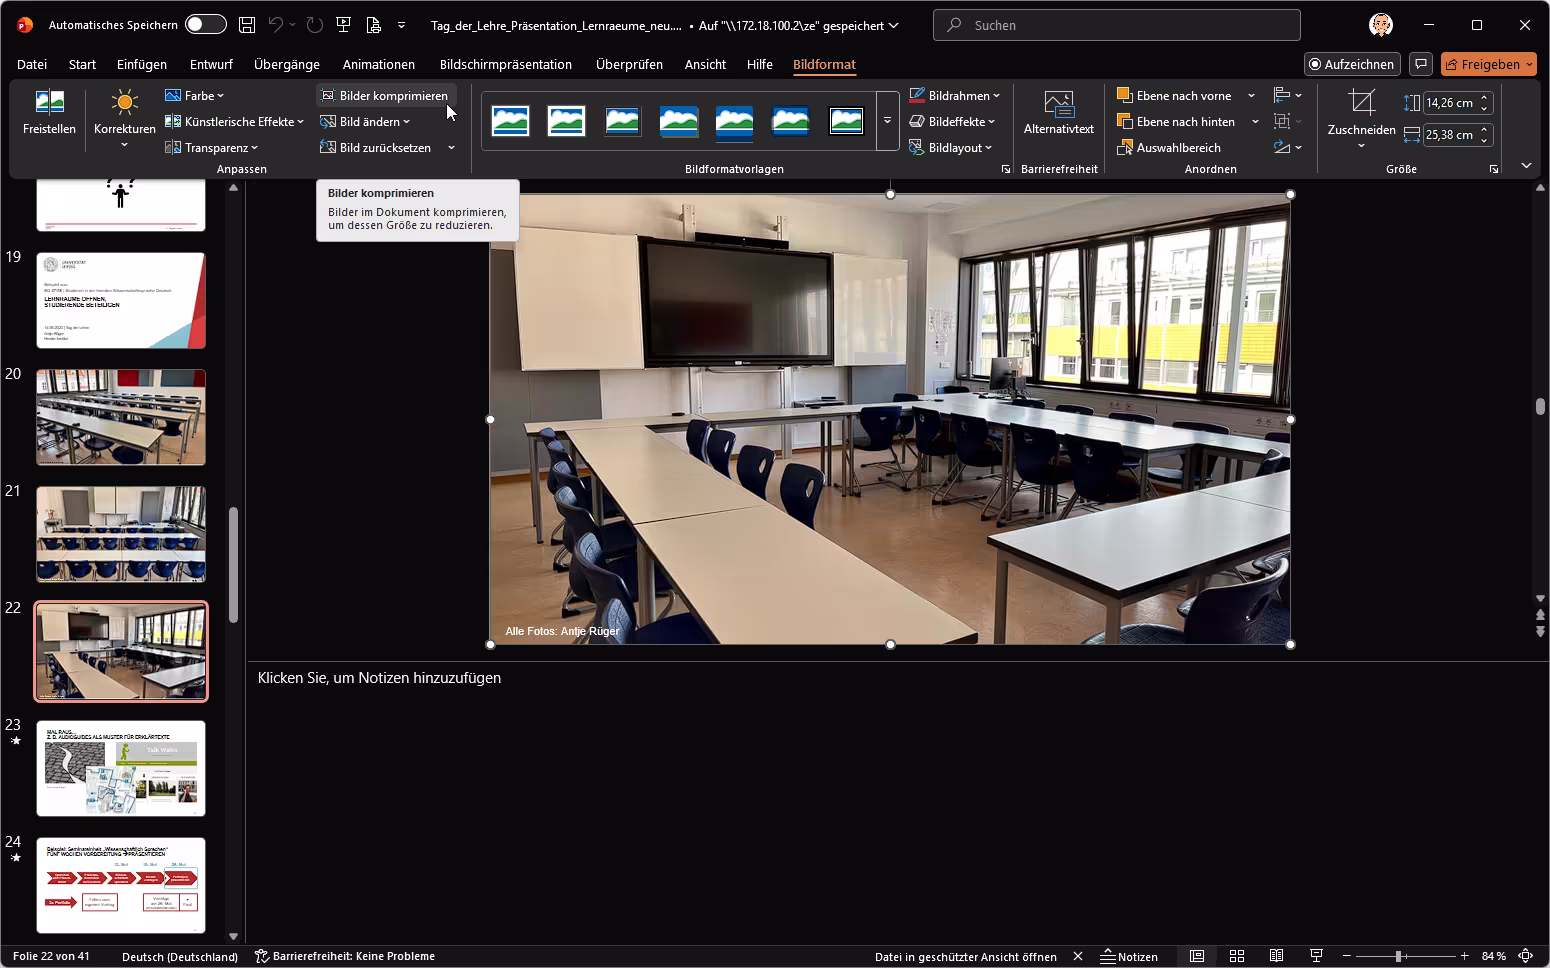The image size is (1550, 968).
Task: Click the user account avatar
Action: tap(1381, 25)
